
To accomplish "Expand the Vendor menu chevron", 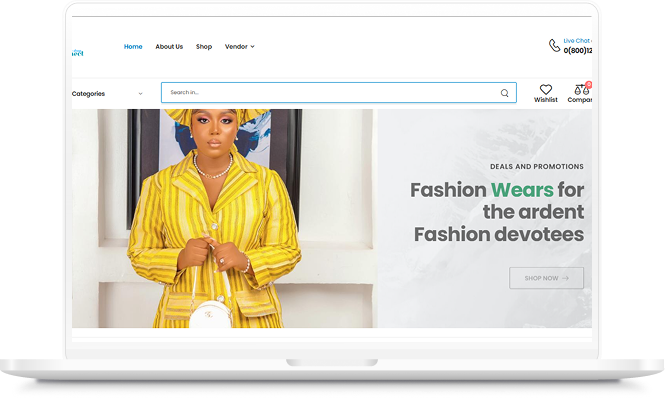I will pos(253,47).
